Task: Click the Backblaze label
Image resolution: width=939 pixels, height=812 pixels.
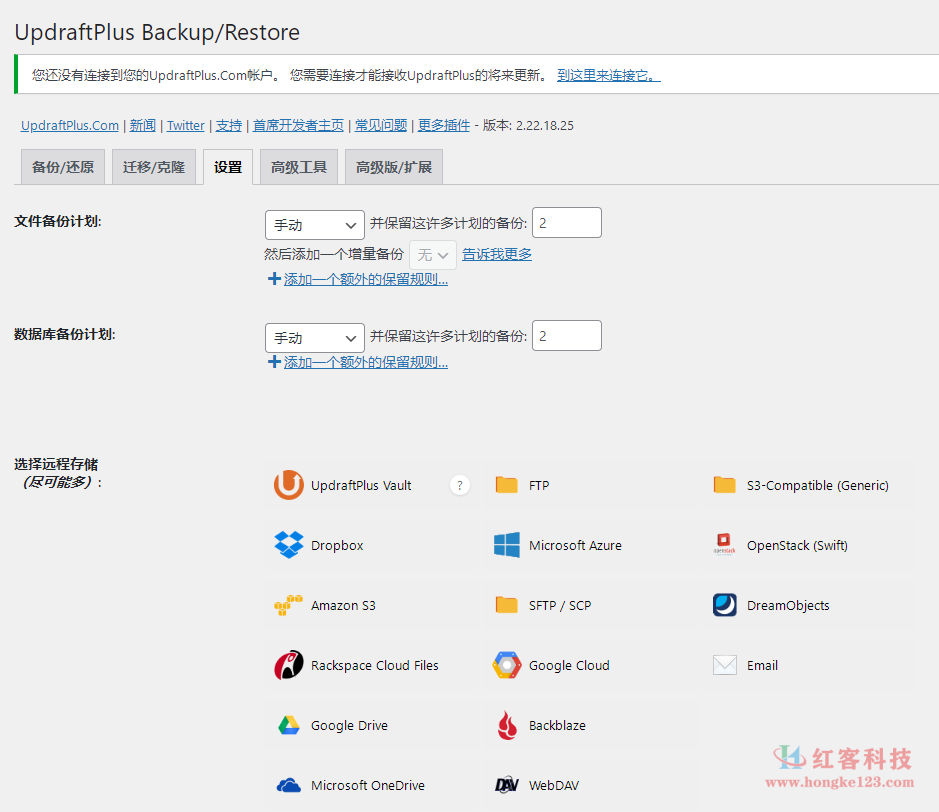Action: 557,726
